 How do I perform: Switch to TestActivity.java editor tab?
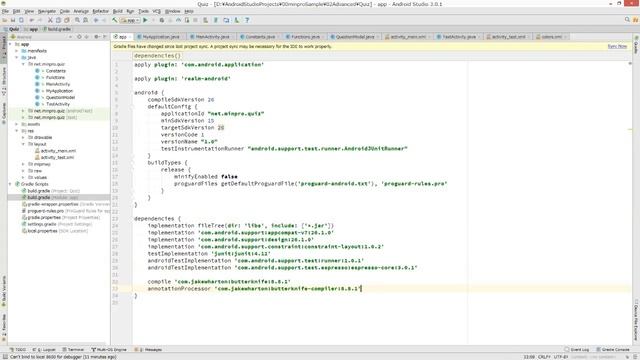(x=458, y=37)
